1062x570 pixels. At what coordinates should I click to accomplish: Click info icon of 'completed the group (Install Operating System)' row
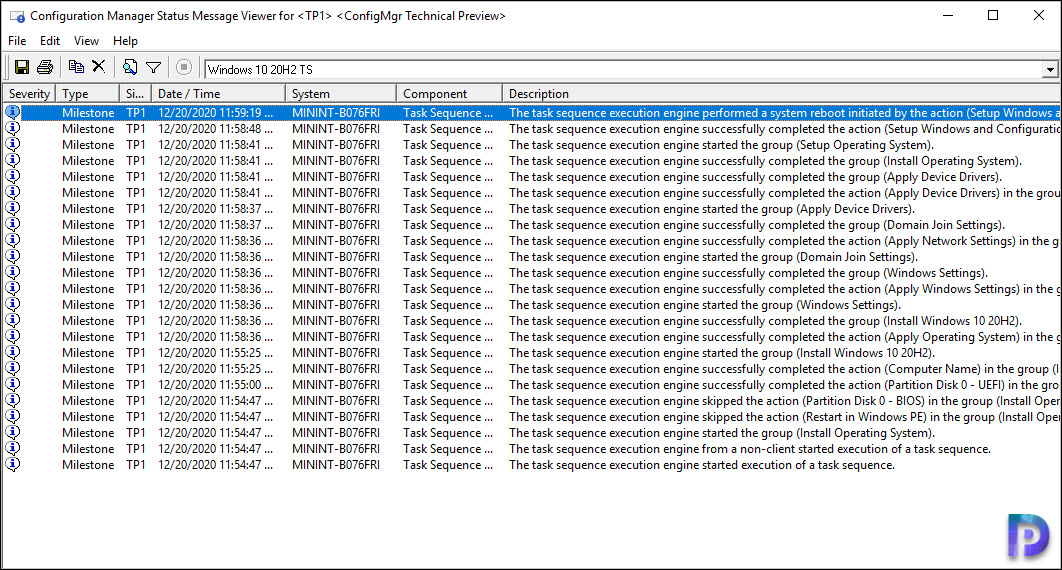13,160
